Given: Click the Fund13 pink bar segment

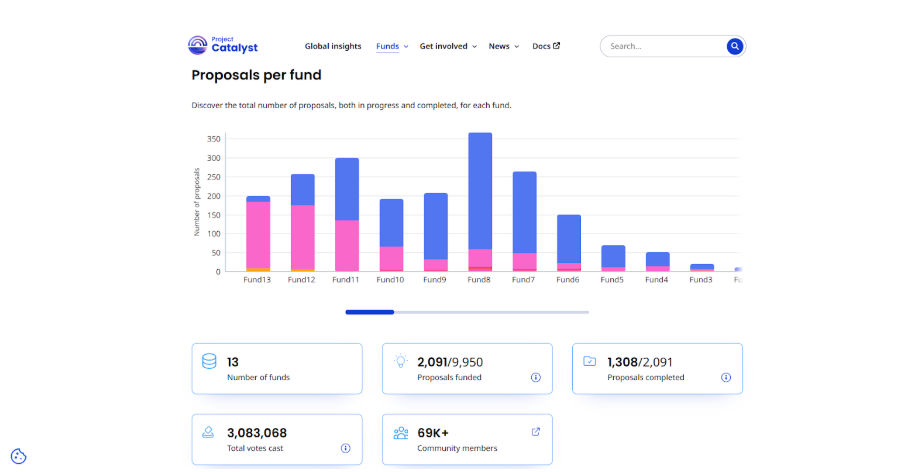Looking at the screenshot, I should click(x=258, y=235).
